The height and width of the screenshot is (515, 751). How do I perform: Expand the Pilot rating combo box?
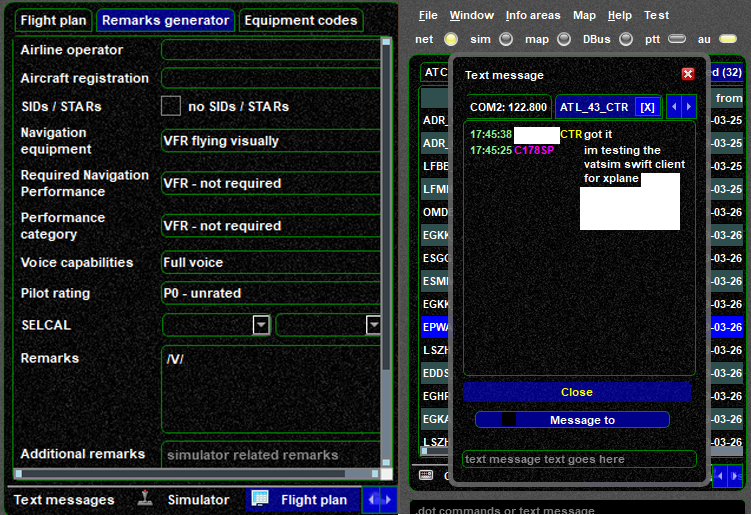coord(270,294)
